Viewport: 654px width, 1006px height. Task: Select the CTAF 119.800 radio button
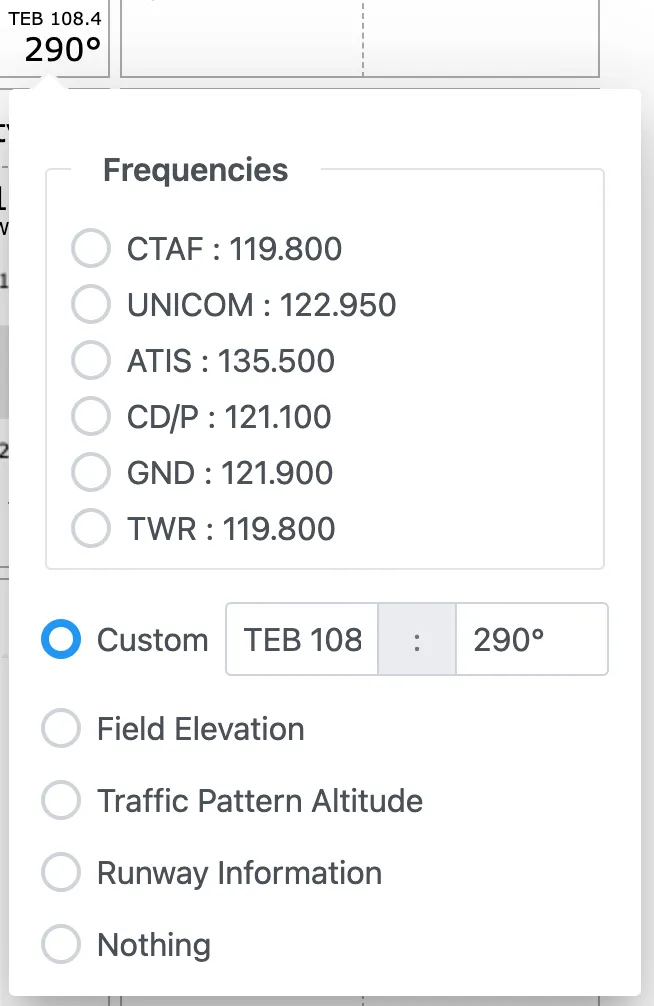tap(91, 249)
